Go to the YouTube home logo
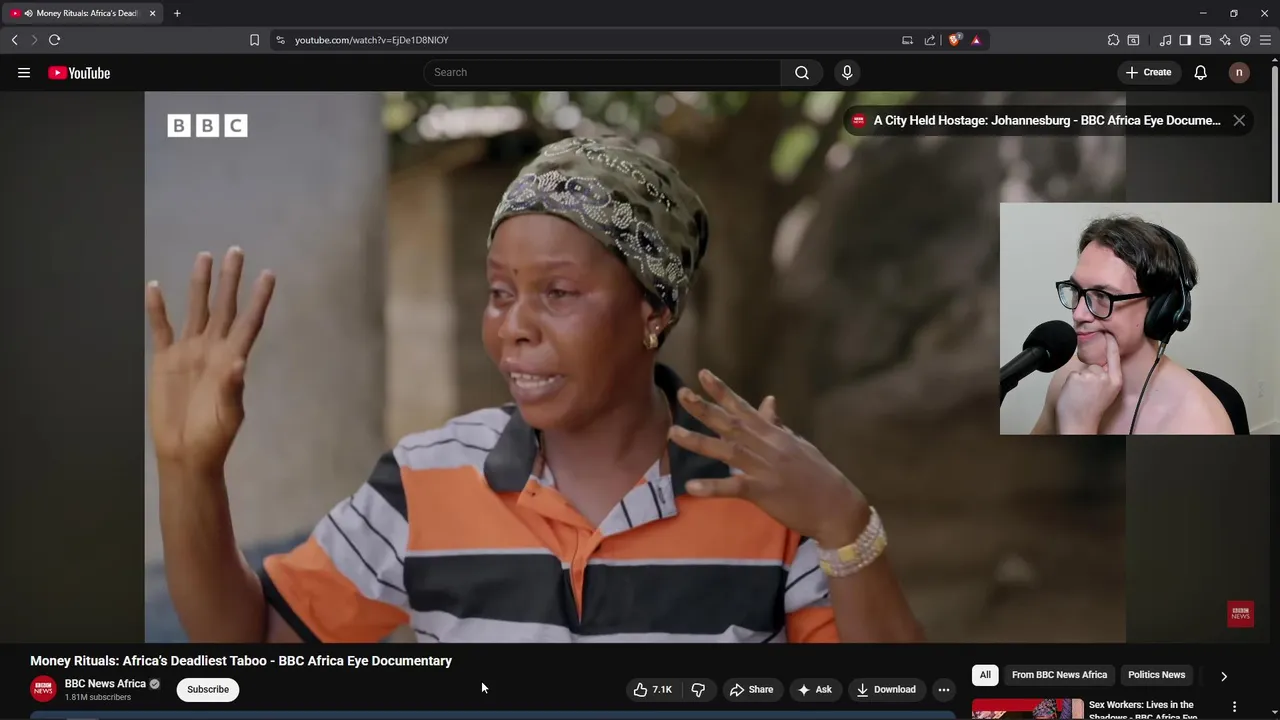The width and height of the screenshot is (1280, 720). (79, 73)
